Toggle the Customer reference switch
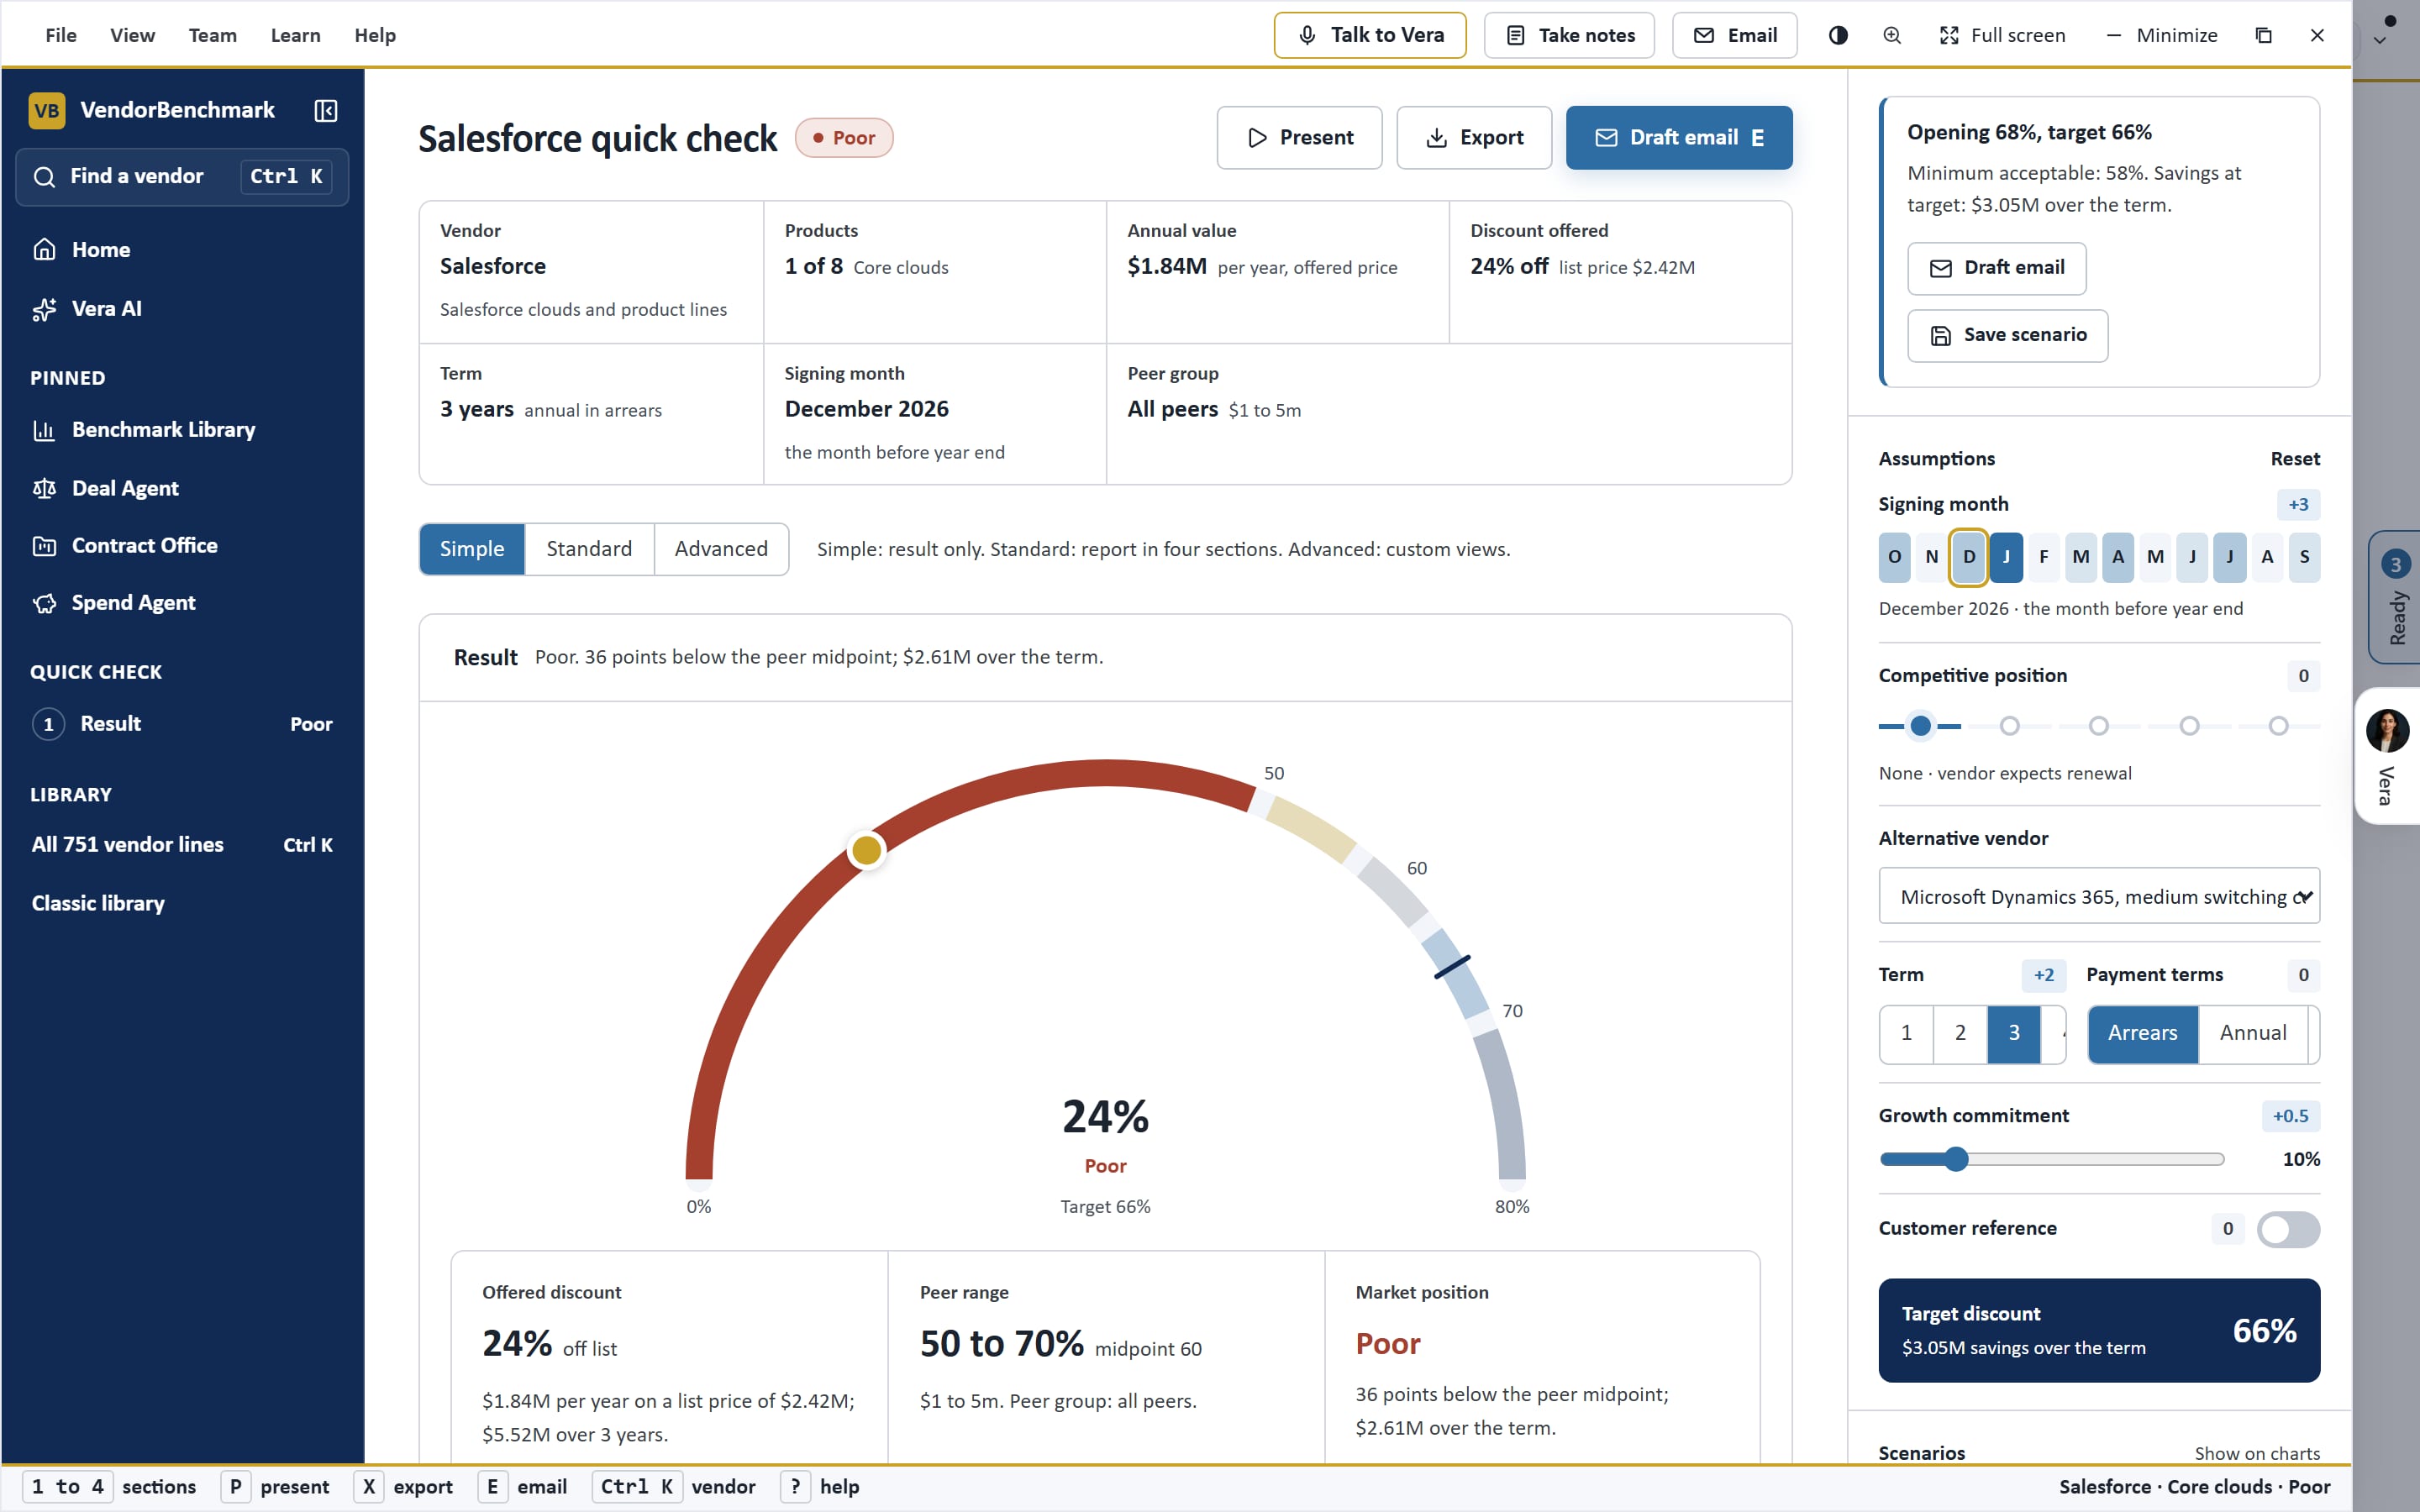 (2287, 1229)
